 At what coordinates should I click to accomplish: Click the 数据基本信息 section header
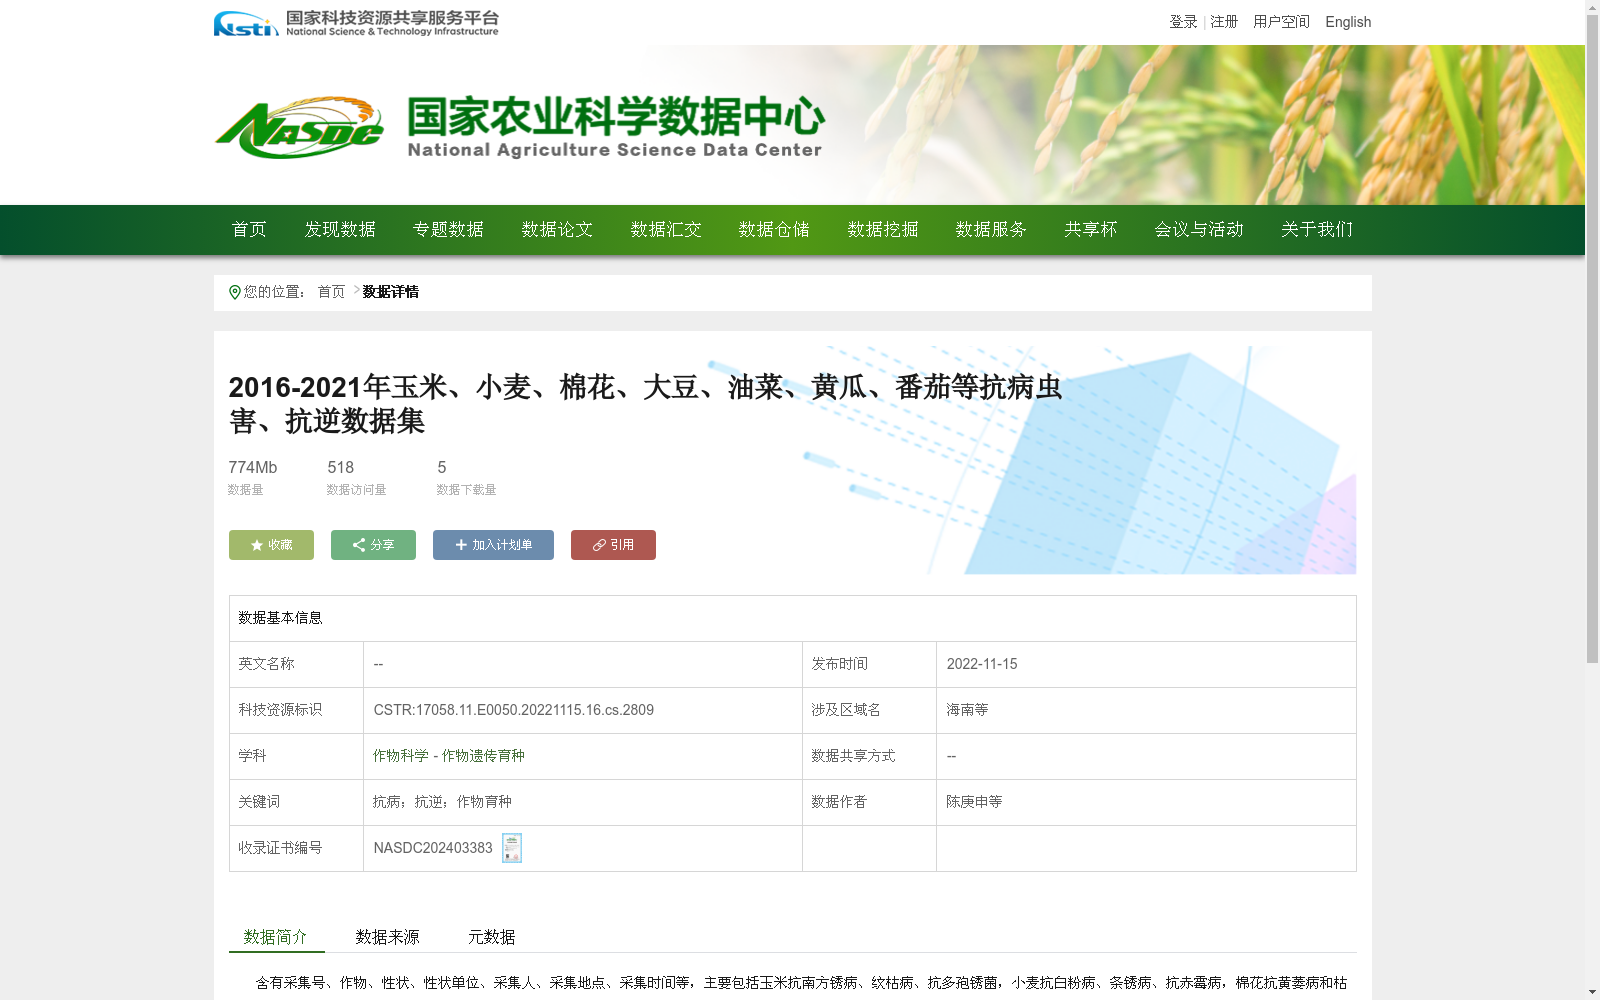pyautogui.click(x=280, y=618)
